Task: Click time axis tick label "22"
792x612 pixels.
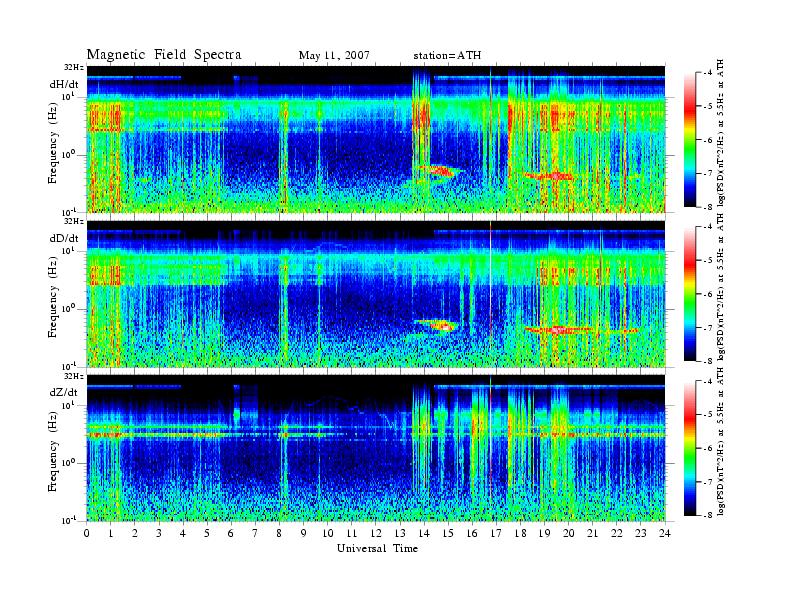Action: (x=617, y=534)
